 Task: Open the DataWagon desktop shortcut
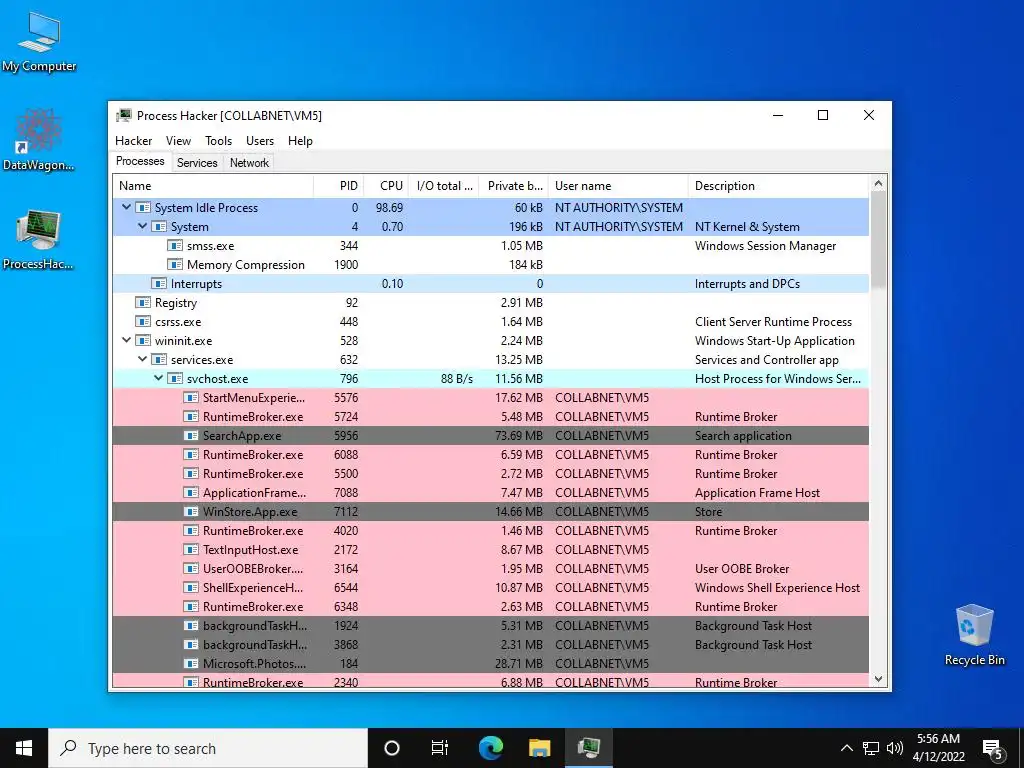(x=38, y=140)
